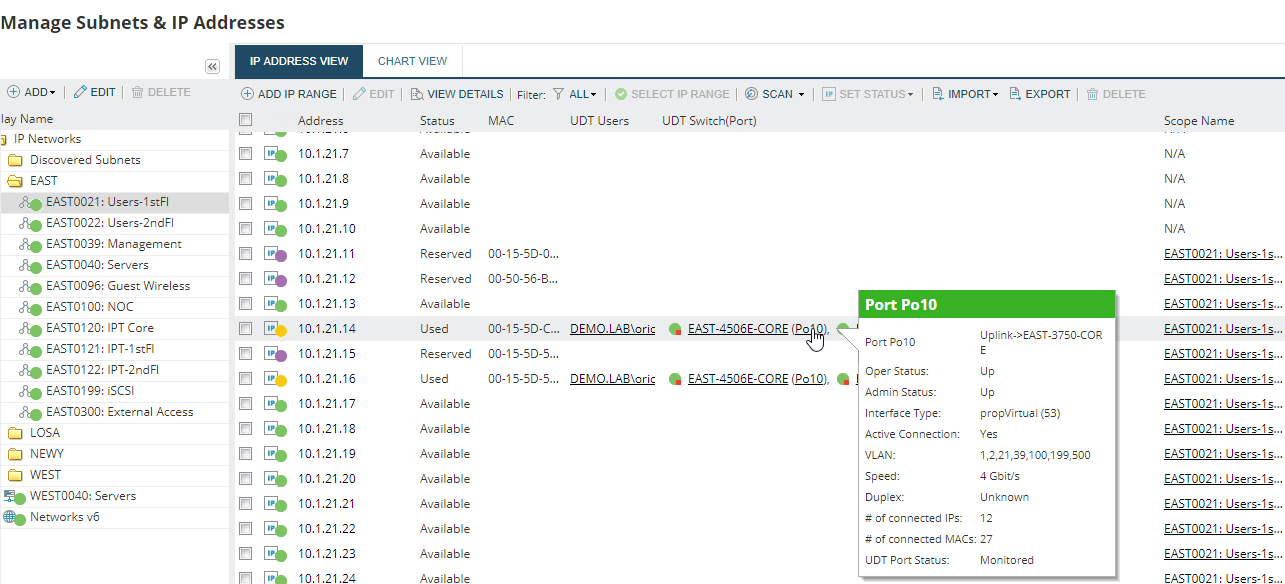
Task: Open the Scan dropdown menu
Action: [x=776, y=94]
